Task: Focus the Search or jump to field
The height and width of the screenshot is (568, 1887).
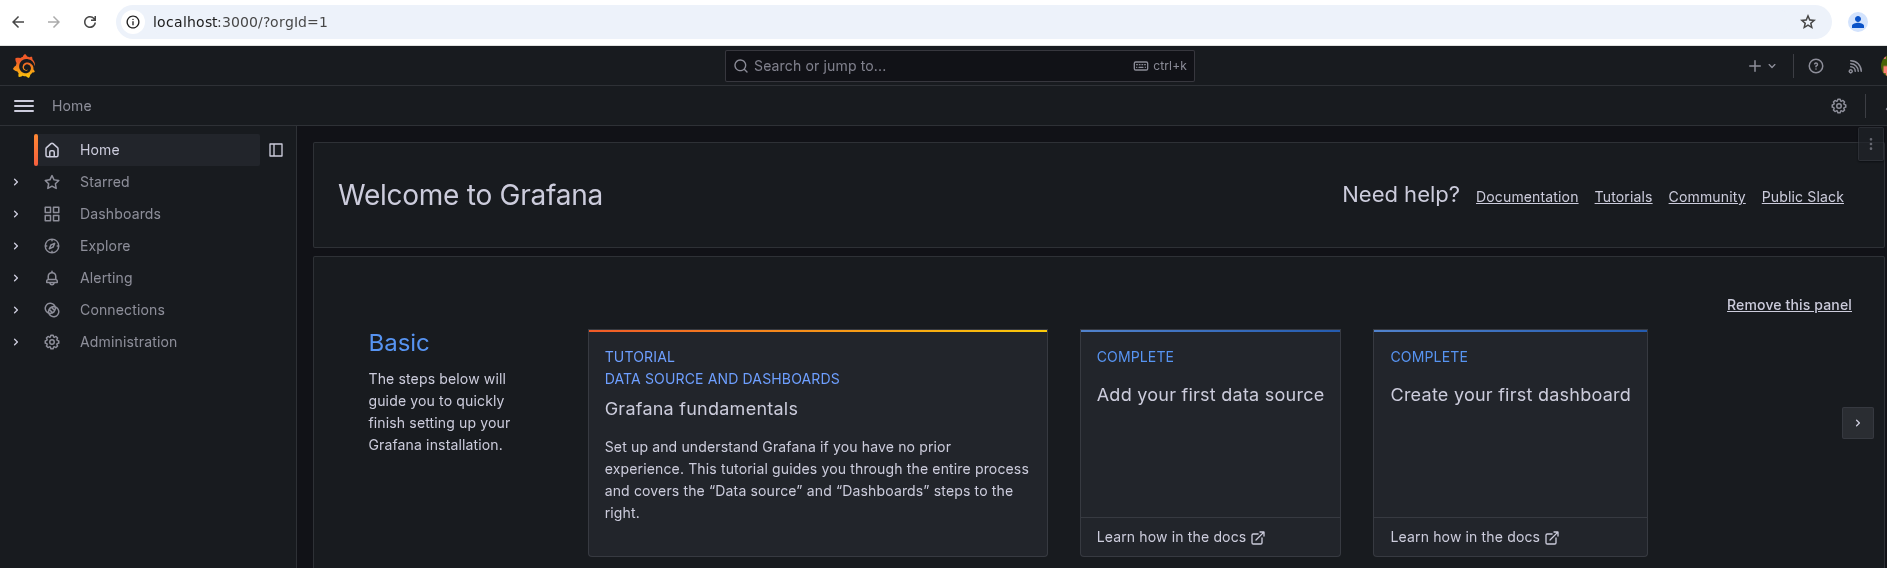Action: [960, 66]
